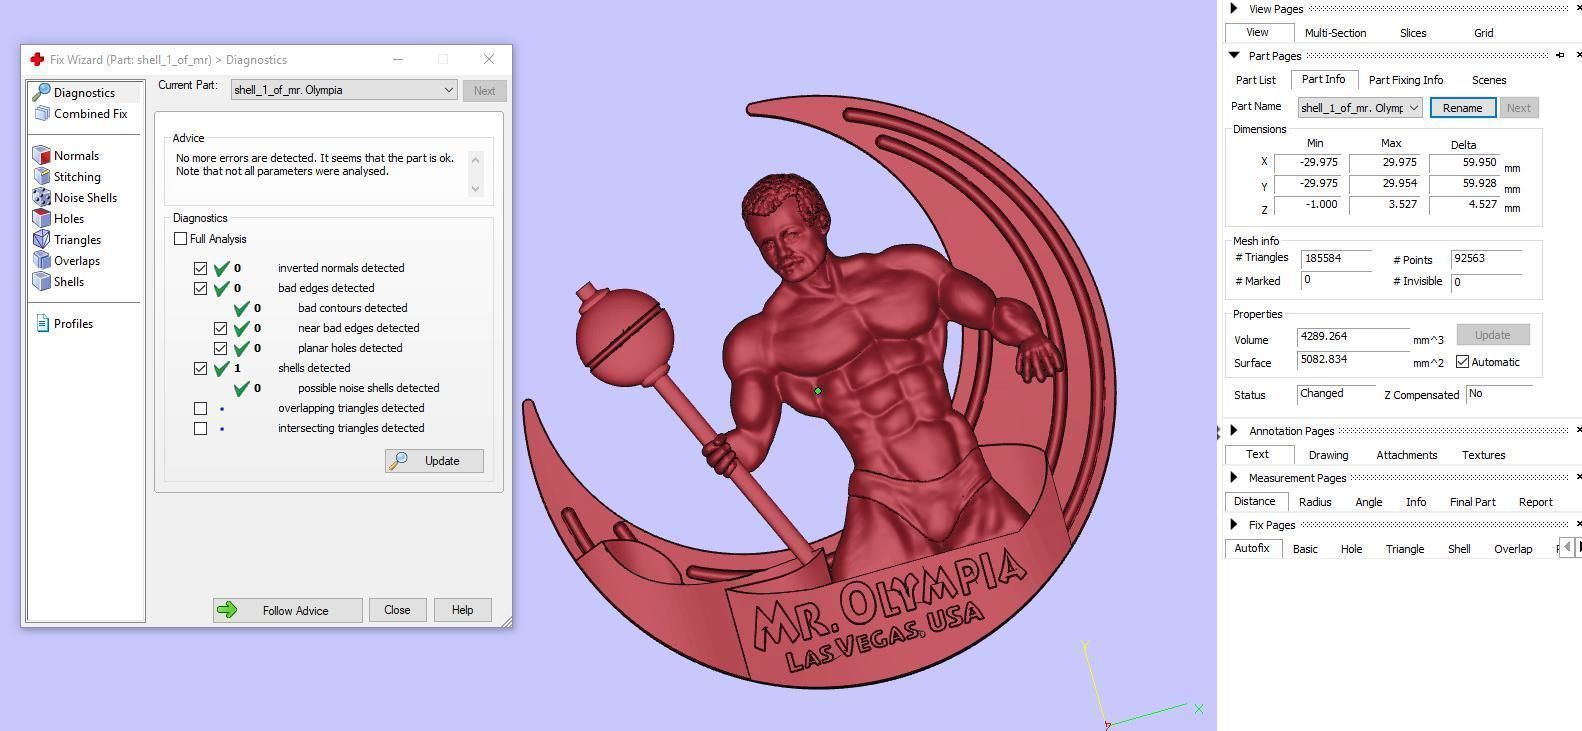Click the Advice text scroll down arrow

(x=476, y=188)
